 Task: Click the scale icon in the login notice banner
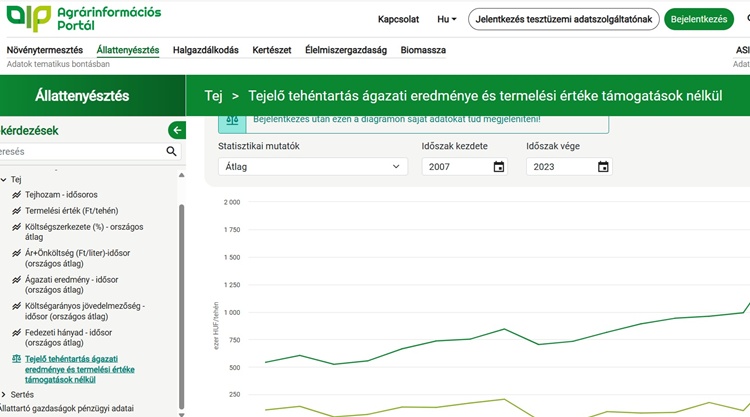click(x=233, y=120)
